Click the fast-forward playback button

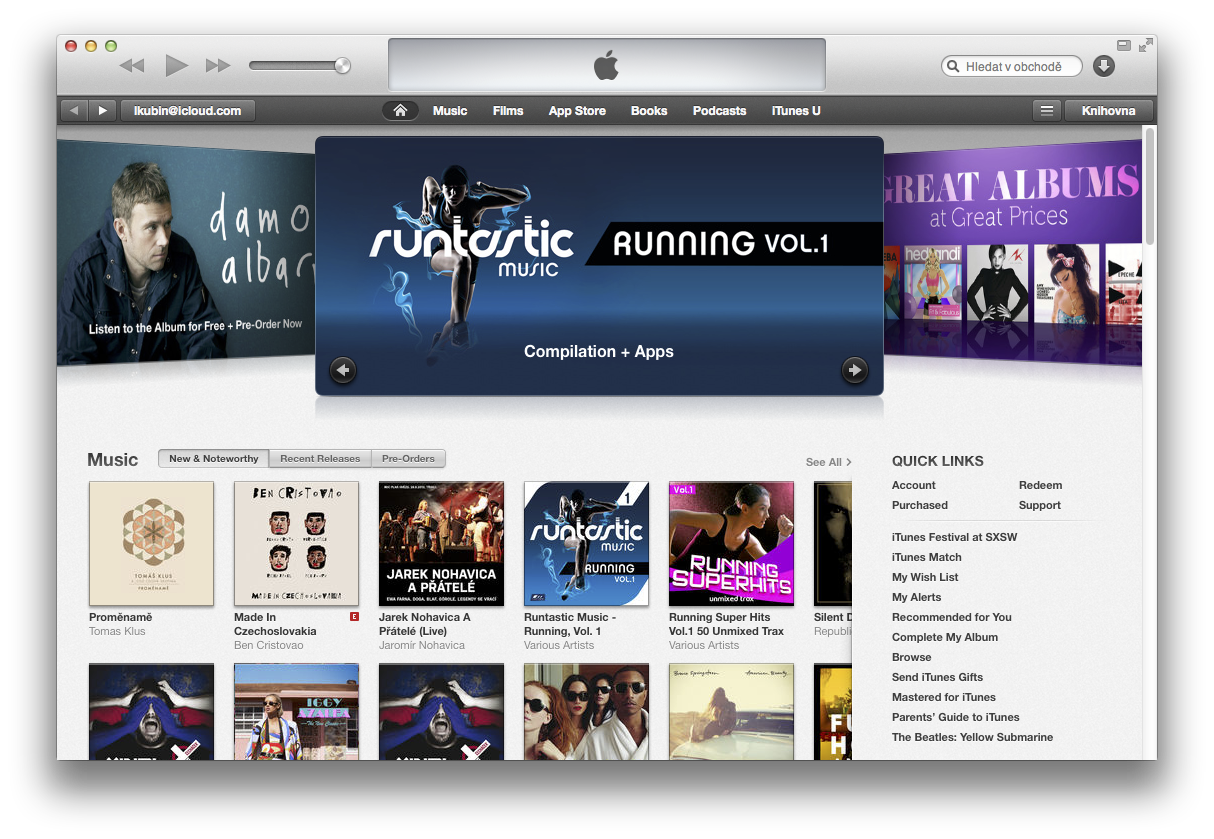(218, 66)
